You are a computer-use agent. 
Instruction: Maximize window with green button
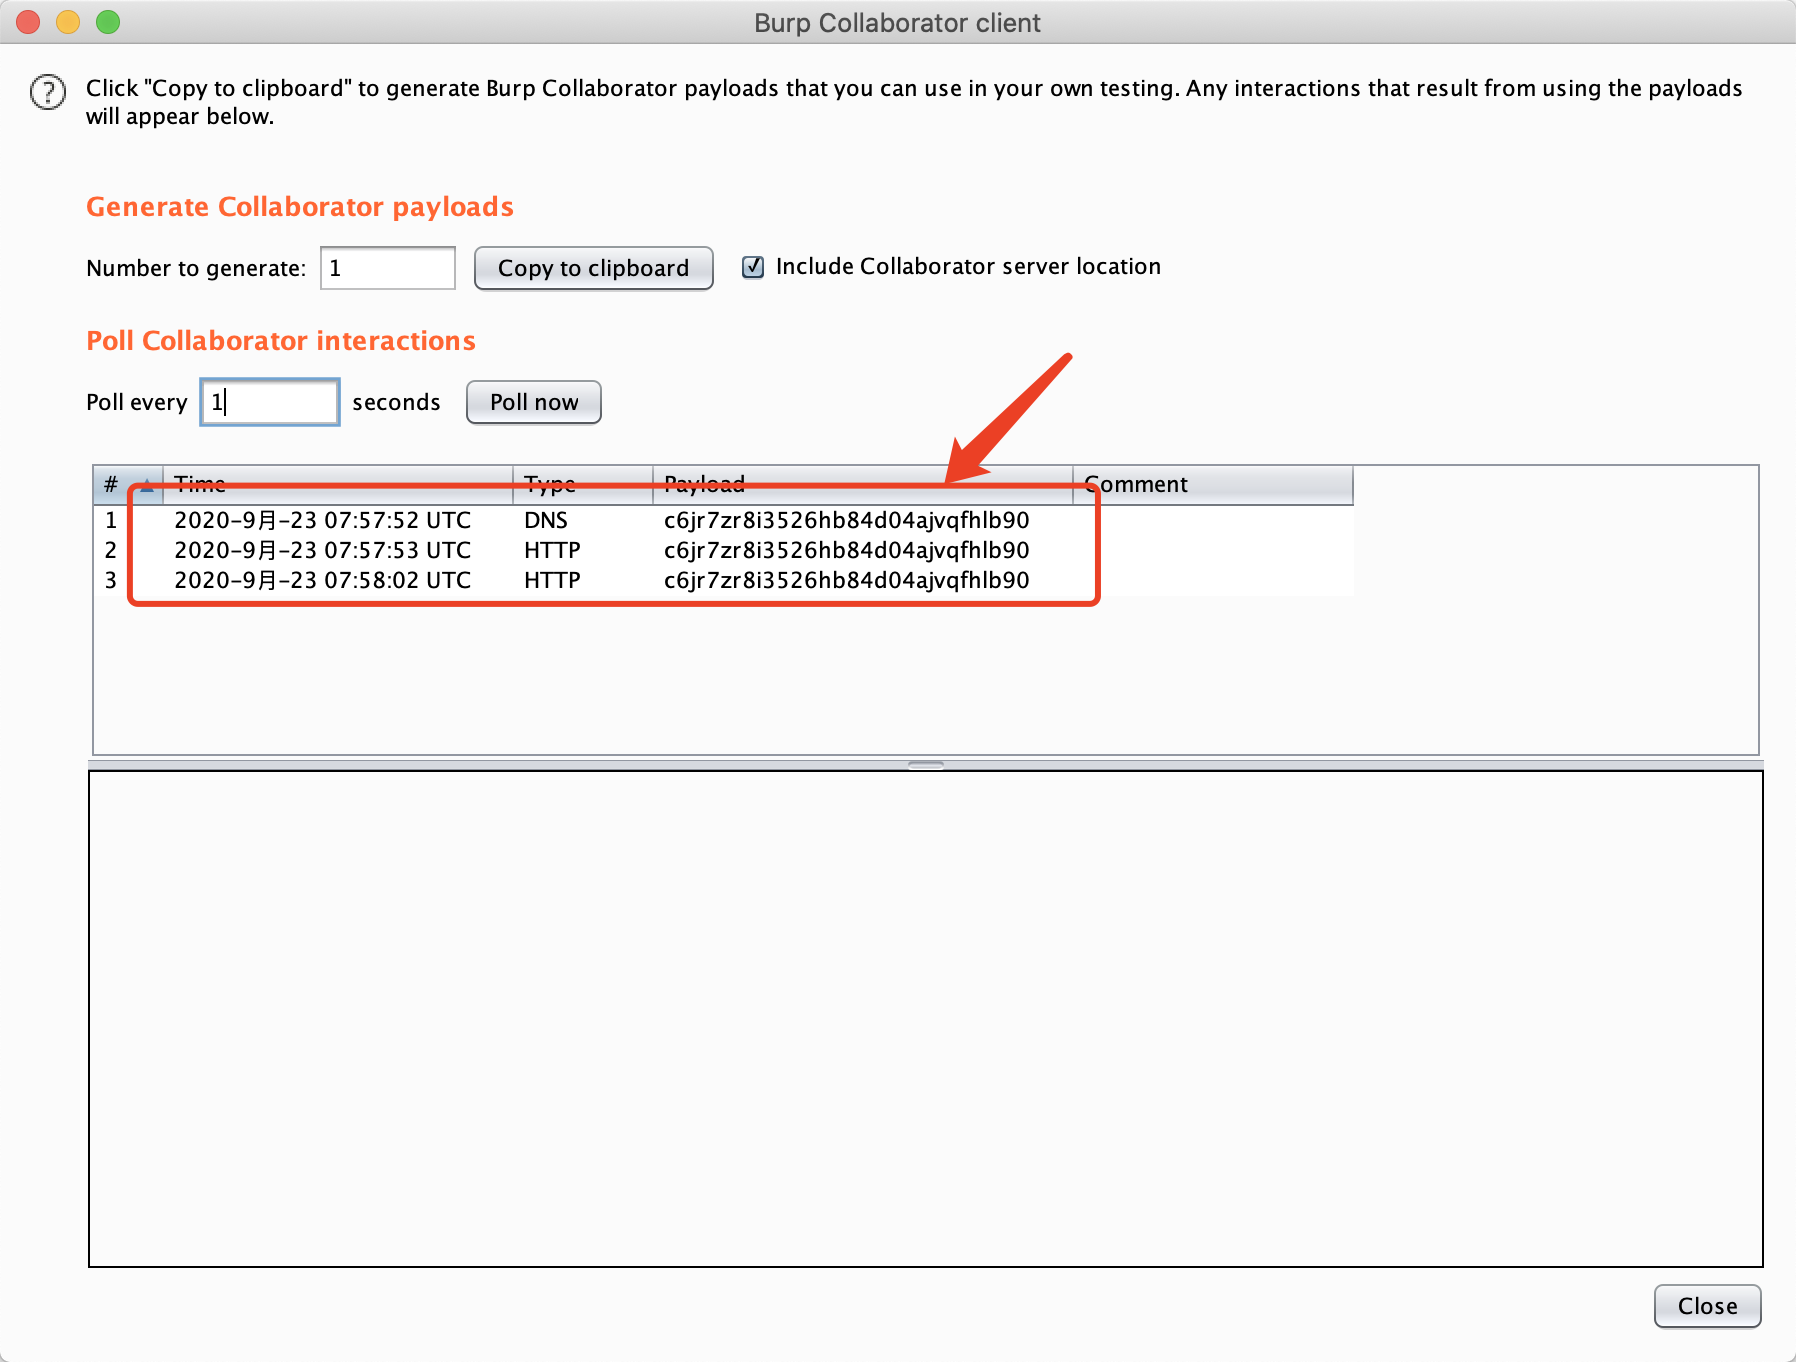click(108, 22)
